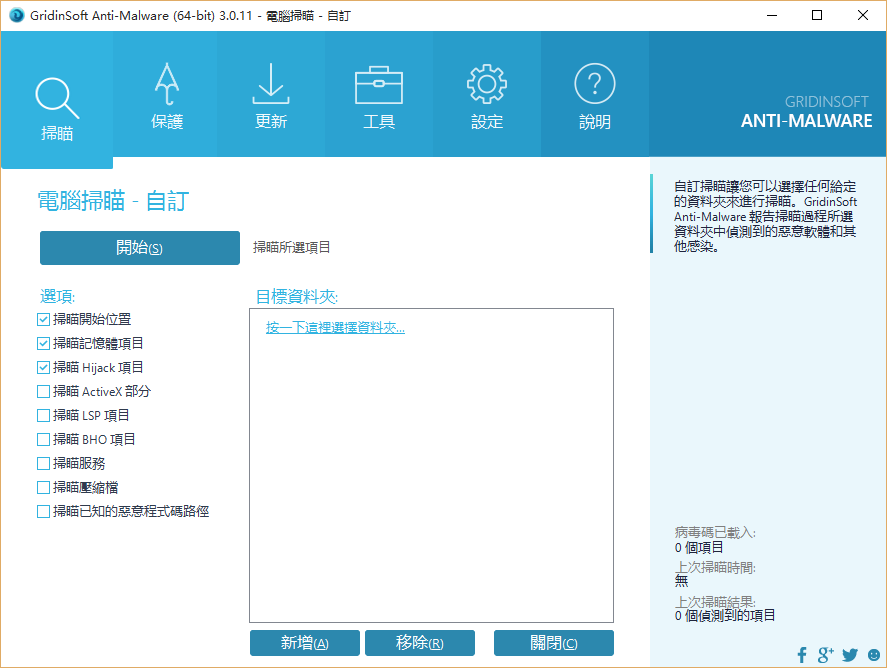Enable 掃瞄 ActiveX 部分 checkbox
The image size is (887, 668).
(x=43, y=391)
